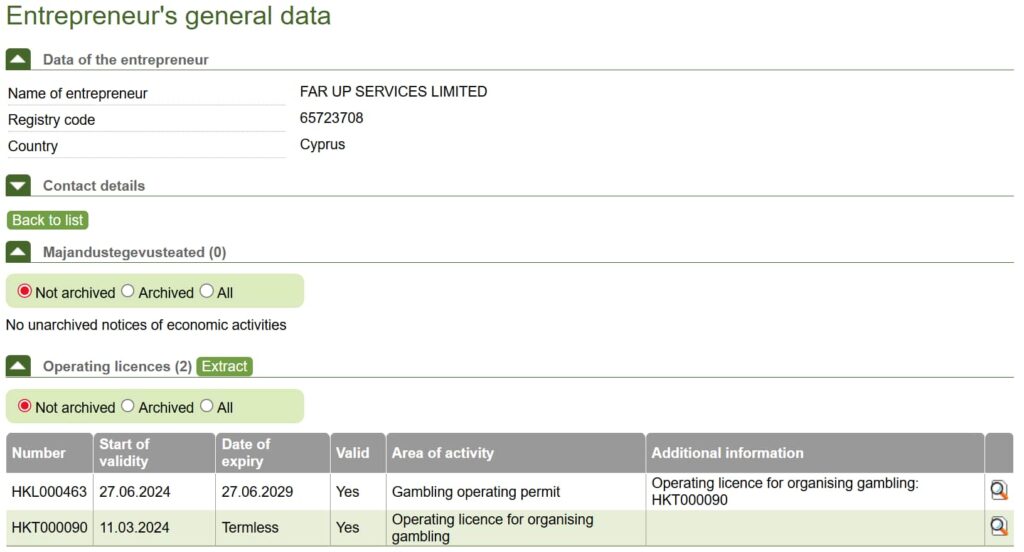
Task: Select All for economic activity notices
Action: click(207, 292)
